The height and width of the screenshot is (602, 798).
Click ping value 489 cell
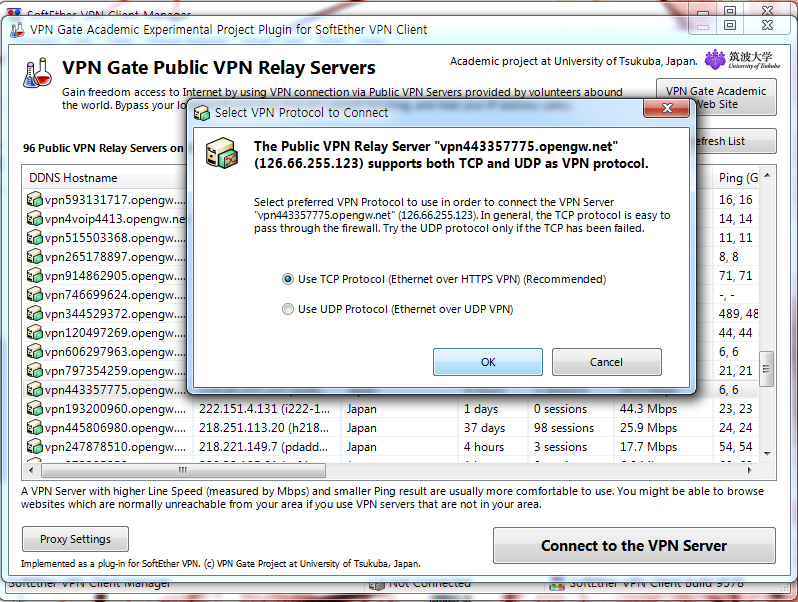738,314
